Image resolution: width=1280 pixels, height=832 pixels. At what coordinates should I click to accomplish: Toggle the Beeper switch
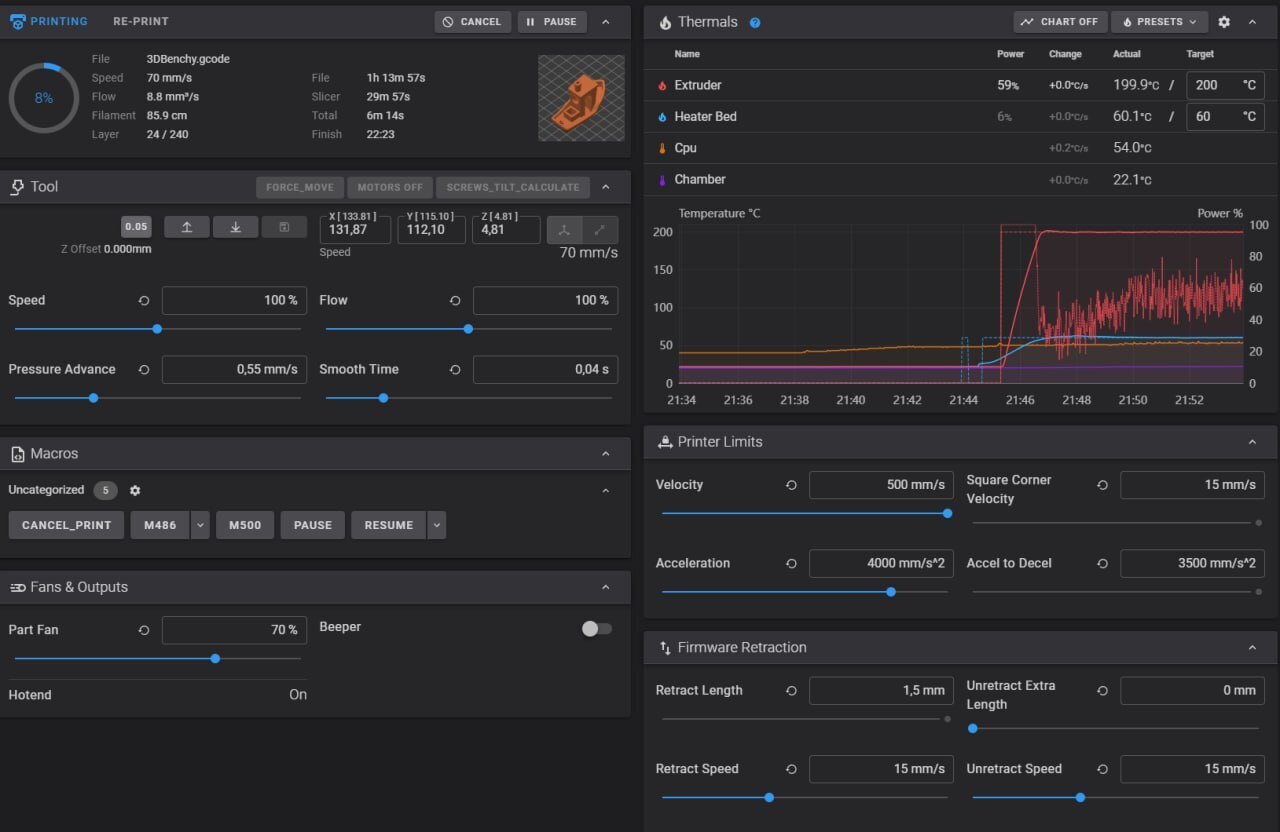(x=596, y=628)
